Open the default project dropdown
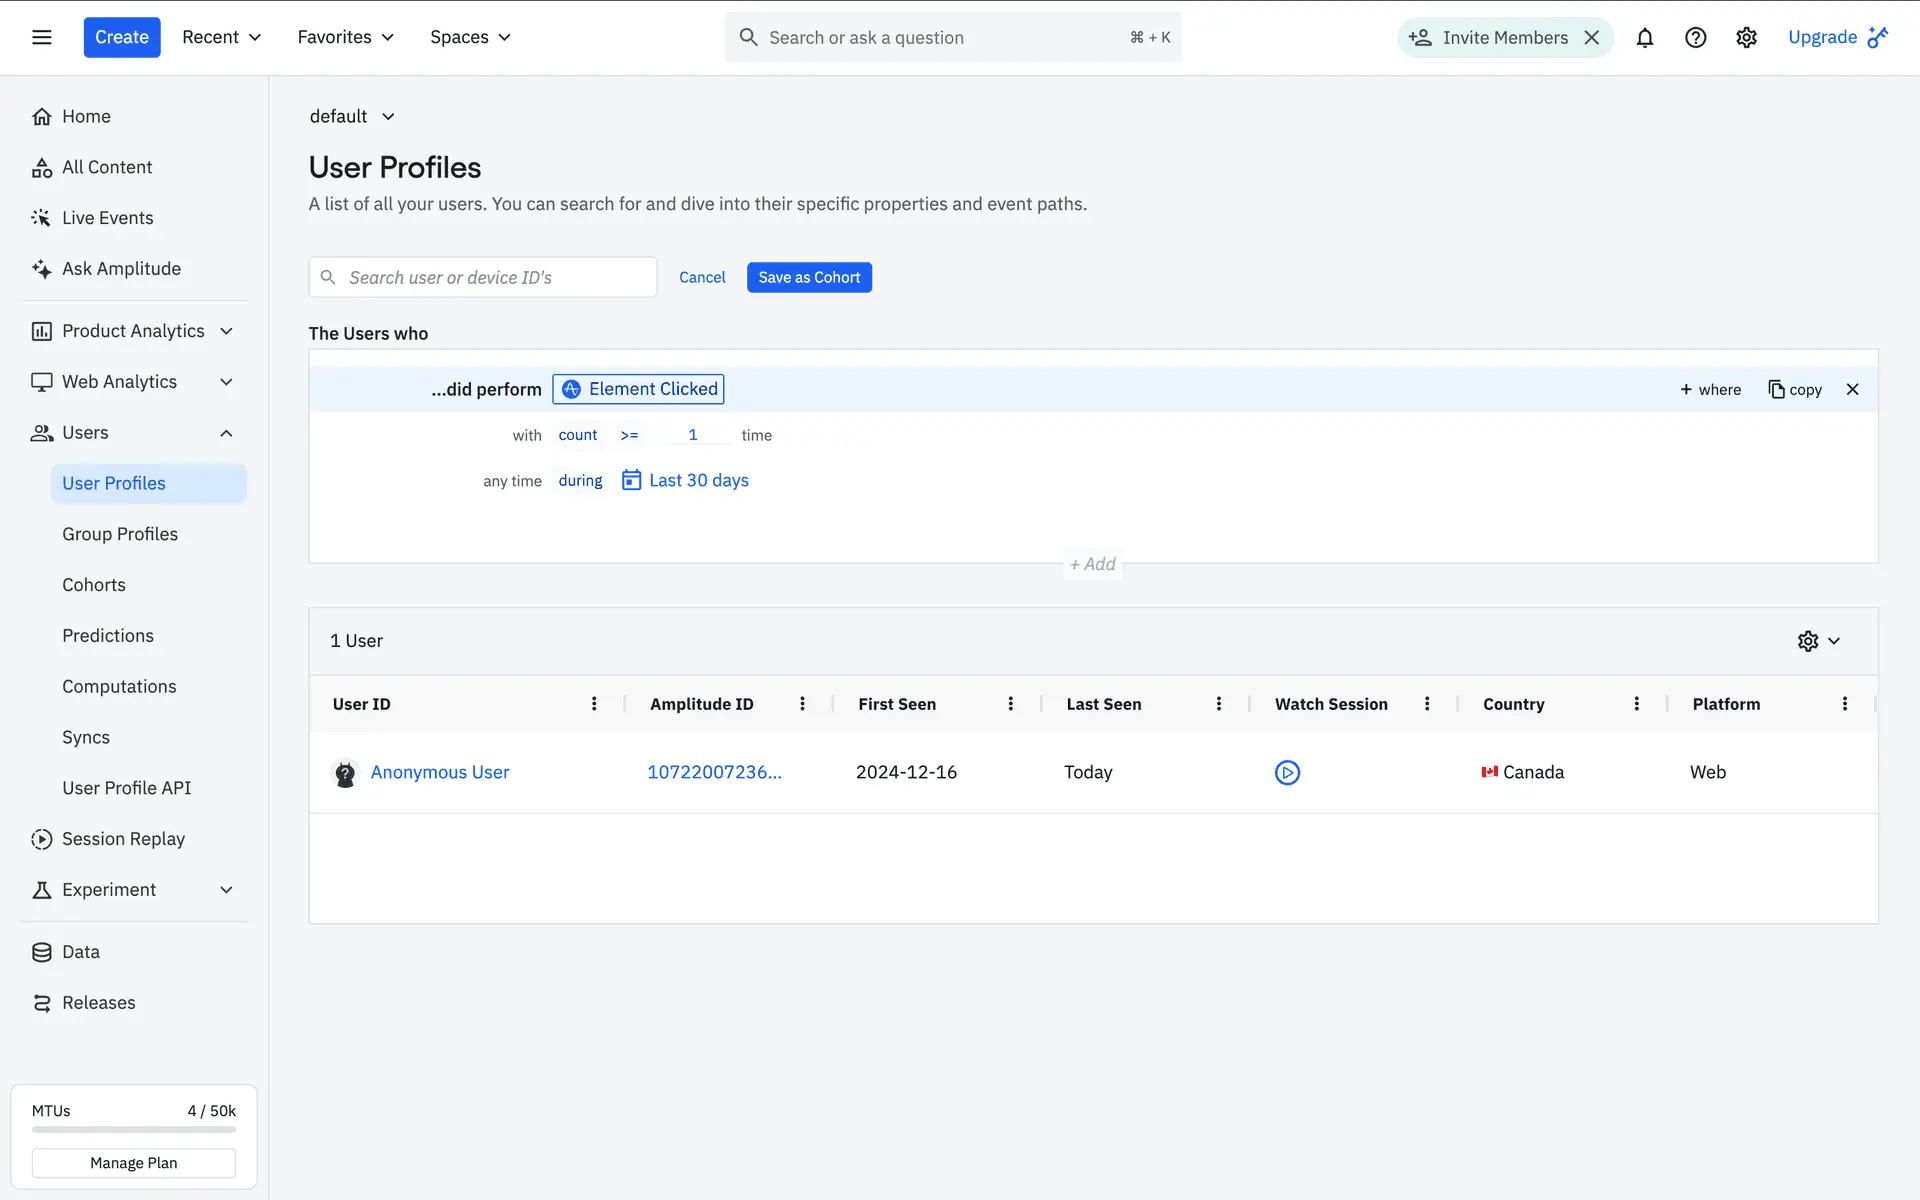 352,116
